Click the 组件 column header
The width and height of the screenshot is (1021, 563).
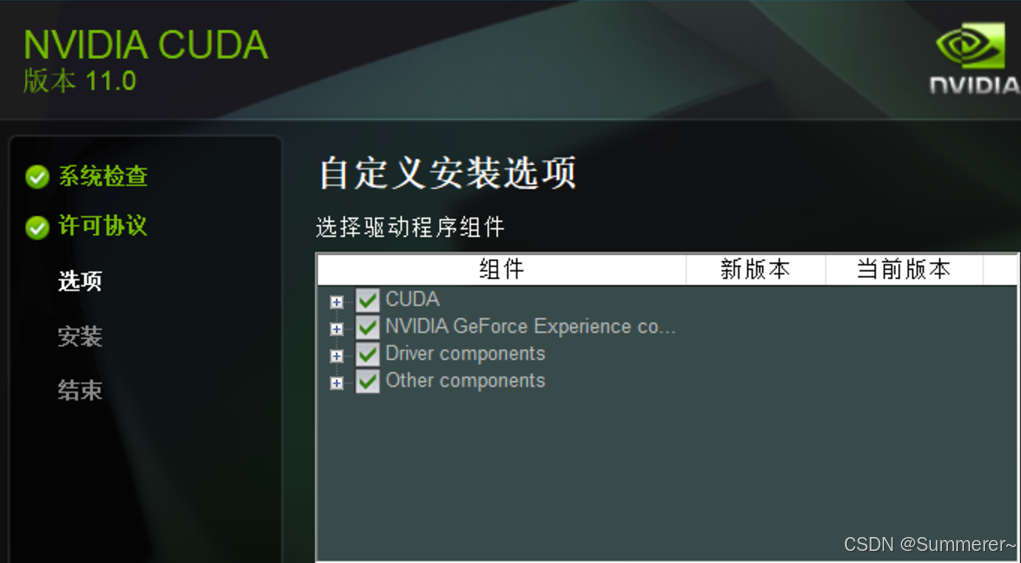pos(501,269)
